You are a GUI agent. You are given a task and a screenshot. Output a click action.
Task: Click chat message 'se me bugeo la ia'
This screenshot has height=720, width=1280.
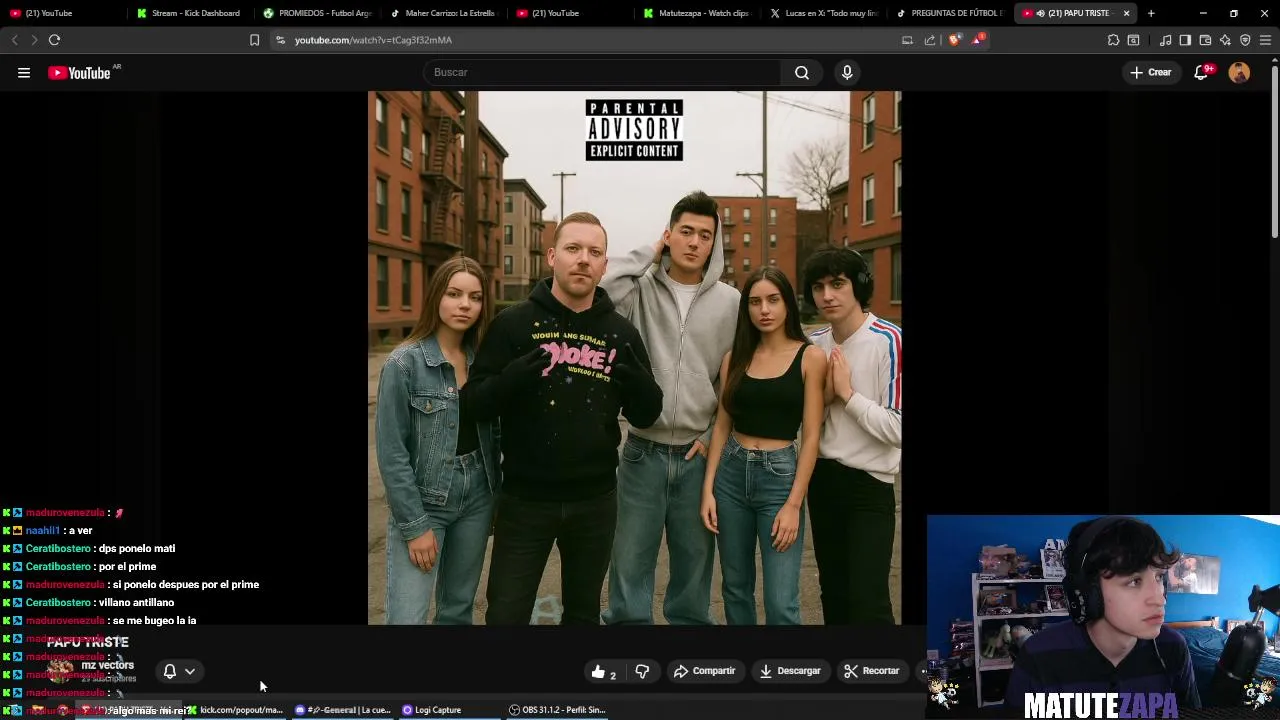[154, 620]
